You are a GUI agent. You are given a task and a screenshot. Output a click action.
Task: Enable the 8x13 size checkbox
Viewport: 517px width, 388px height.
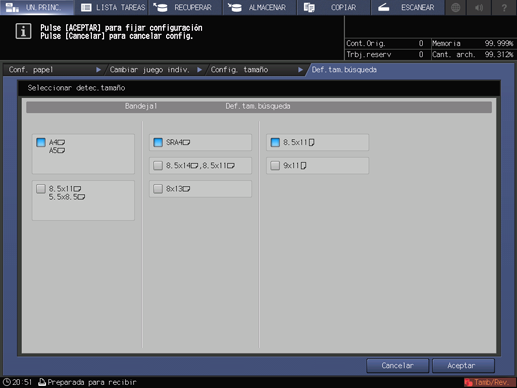pos(158,189)
